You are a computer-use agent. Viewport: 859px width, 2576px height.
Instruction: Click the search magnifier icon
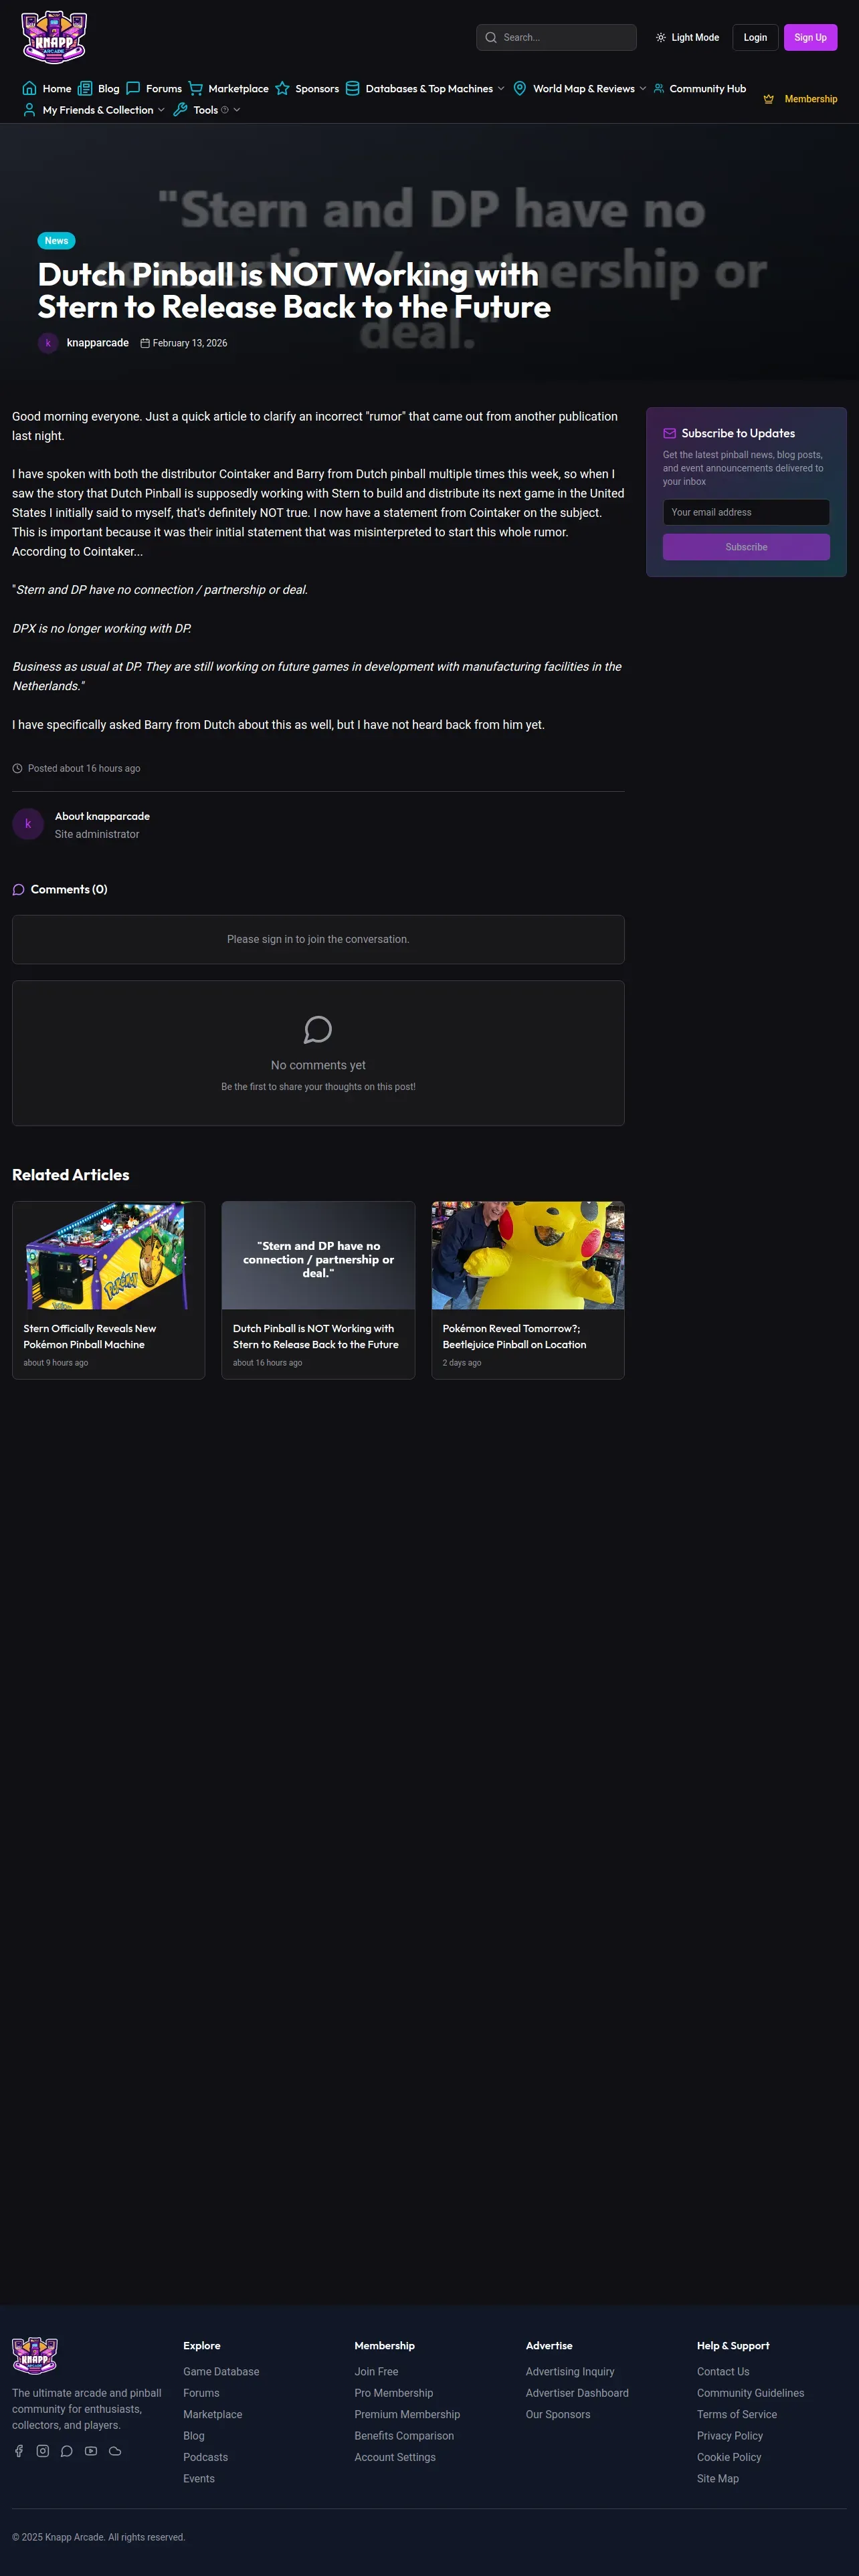click(491, 38)
